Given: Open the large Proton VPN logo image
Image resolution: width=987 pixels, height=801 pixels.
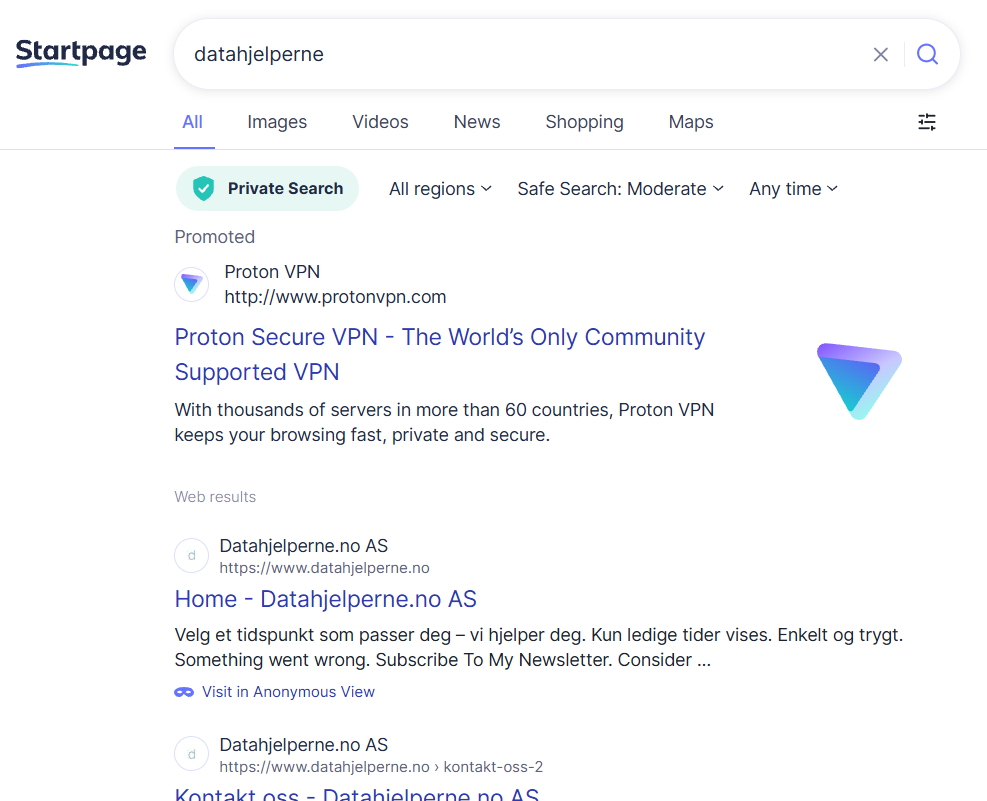Looking at the screenshot, I should 859,381.
